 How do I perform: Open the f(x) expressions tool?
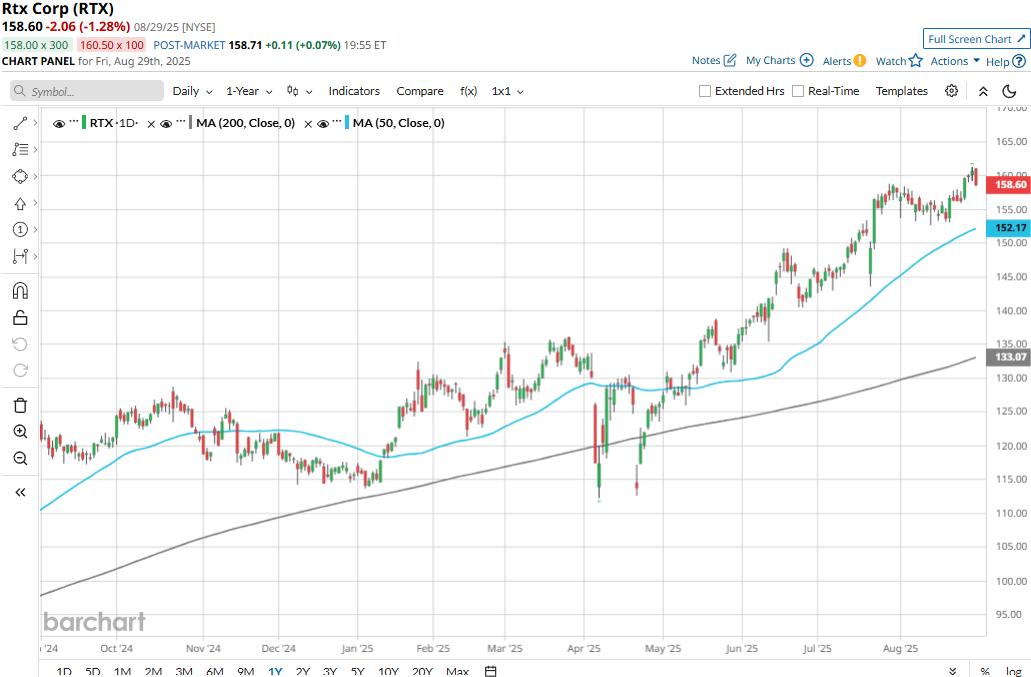[469, 91]
